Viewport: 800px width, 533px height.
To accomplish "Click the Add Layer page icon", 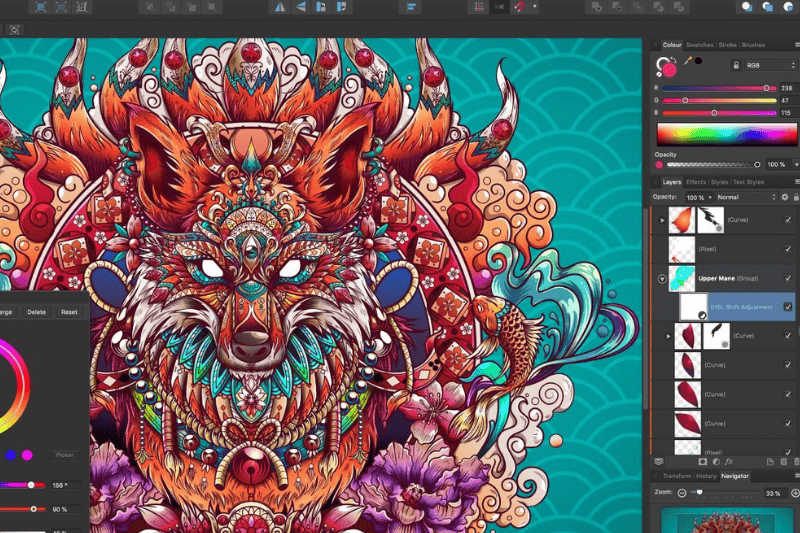I will 770,462.
